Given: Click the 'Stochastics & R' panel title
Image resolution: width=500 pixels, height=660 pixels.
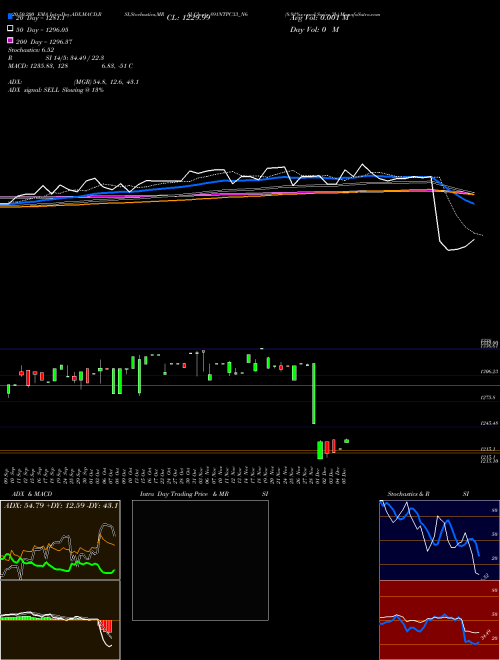Looking at the screenshot, I should pyautogui.click(x=408, y=494).
